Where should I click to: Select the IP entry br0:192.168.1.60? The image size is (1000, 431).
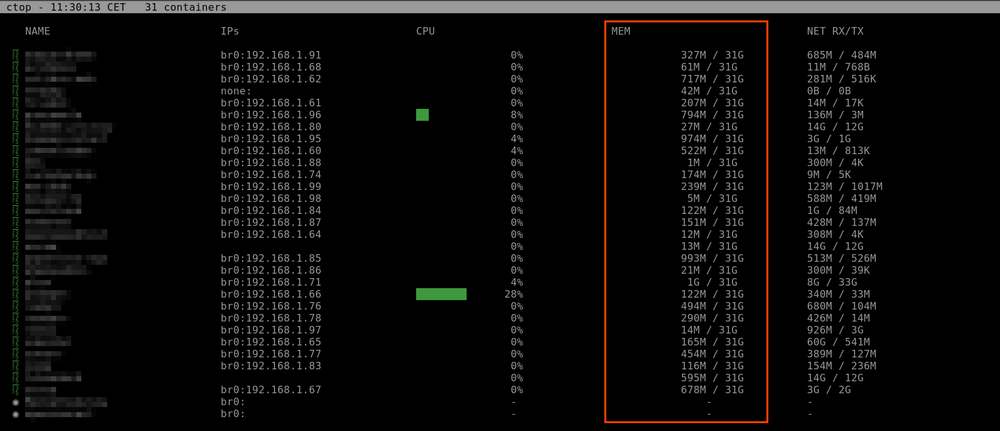click(271, 151)
